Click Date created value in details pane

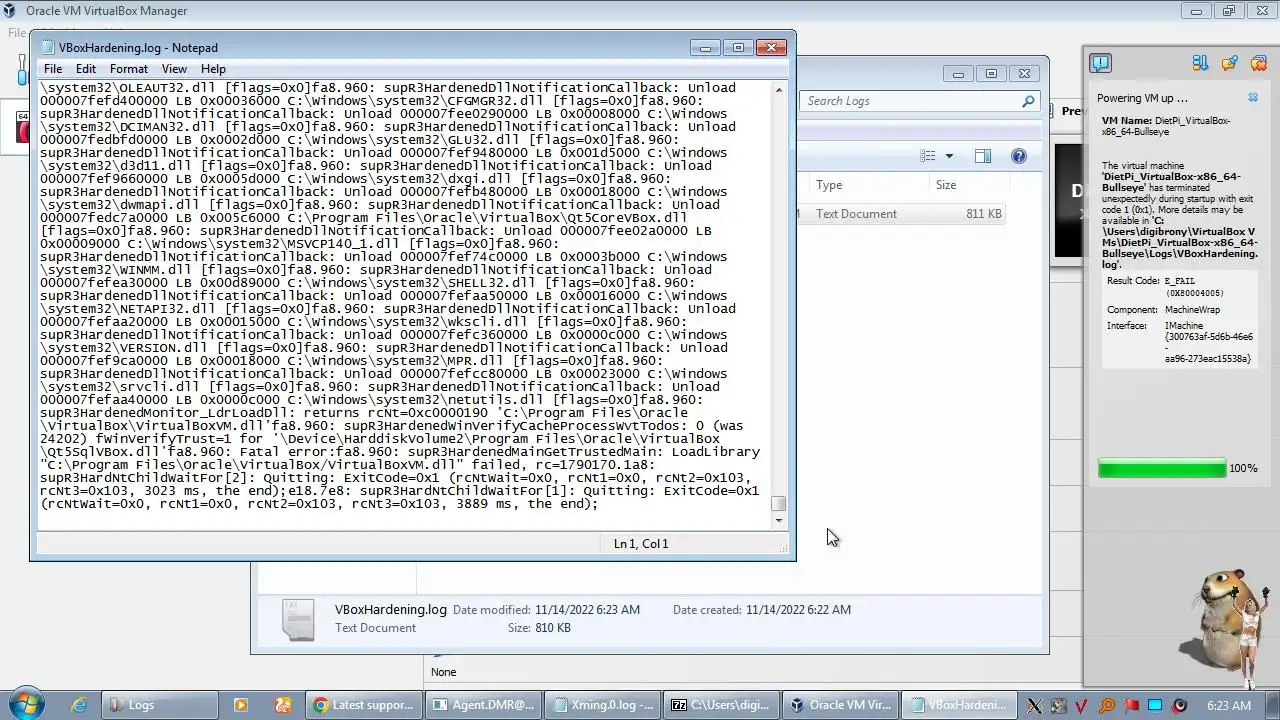pyautogui.click(x=798, y=610)
